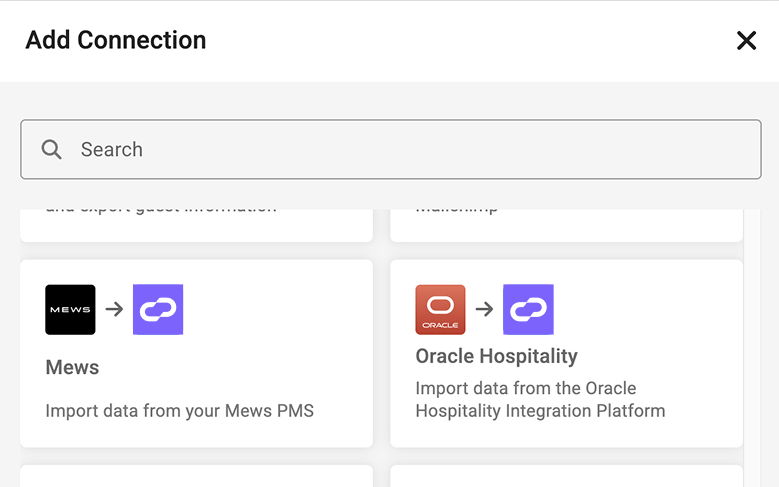Viewport: 779px width, 487px height.
Task: Click the arrow icon in the Oracle card
Action: point(484,309)
